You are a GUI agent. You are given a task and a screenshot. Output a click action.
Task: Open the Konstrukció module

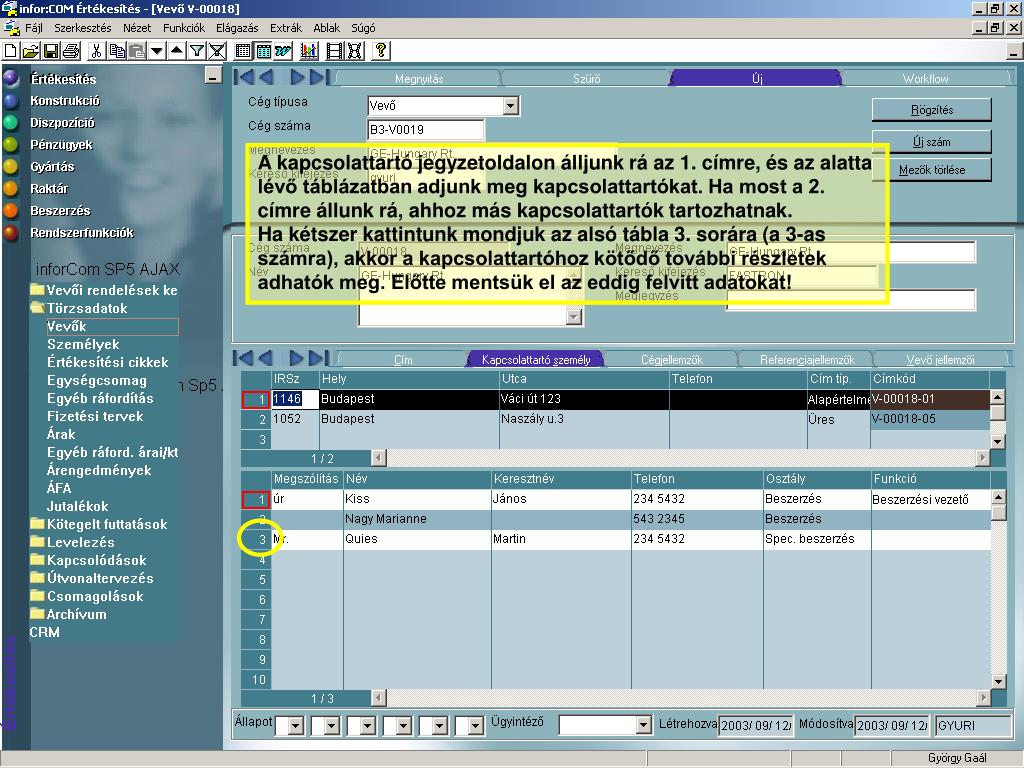[65, 101]
